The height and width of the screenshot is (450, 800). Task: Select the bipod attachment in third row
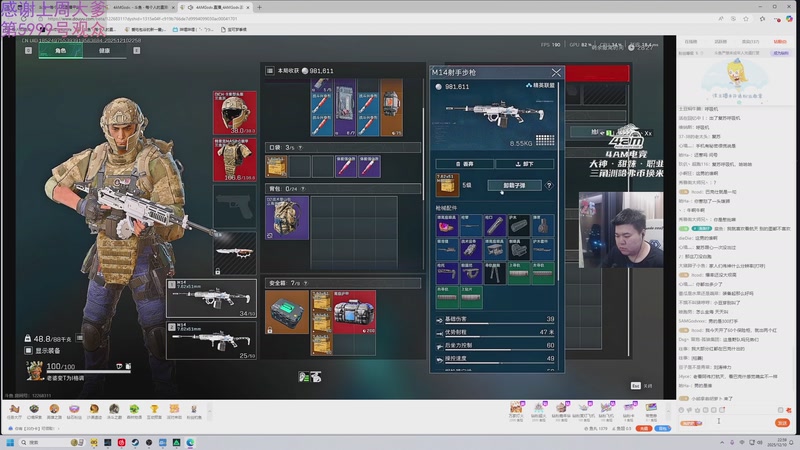pos(494,273)
